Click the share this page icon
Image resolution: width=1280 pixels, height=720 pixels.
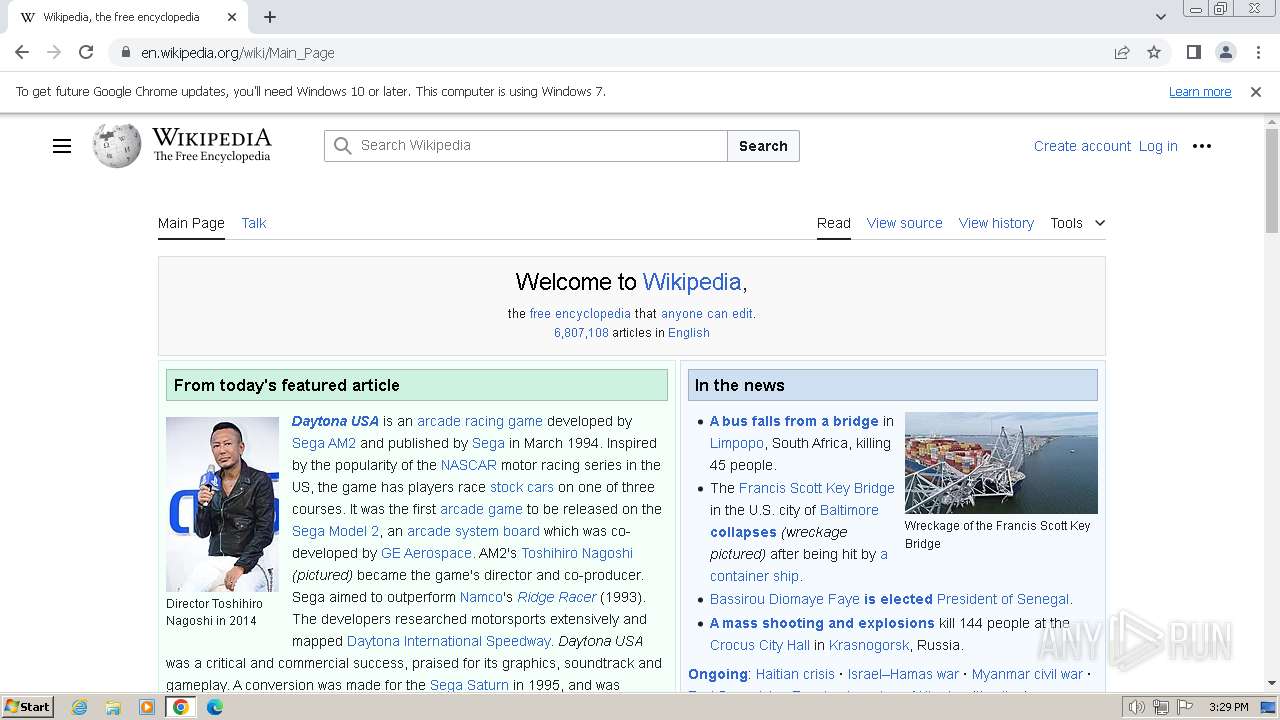click(x=1122, y=52)
